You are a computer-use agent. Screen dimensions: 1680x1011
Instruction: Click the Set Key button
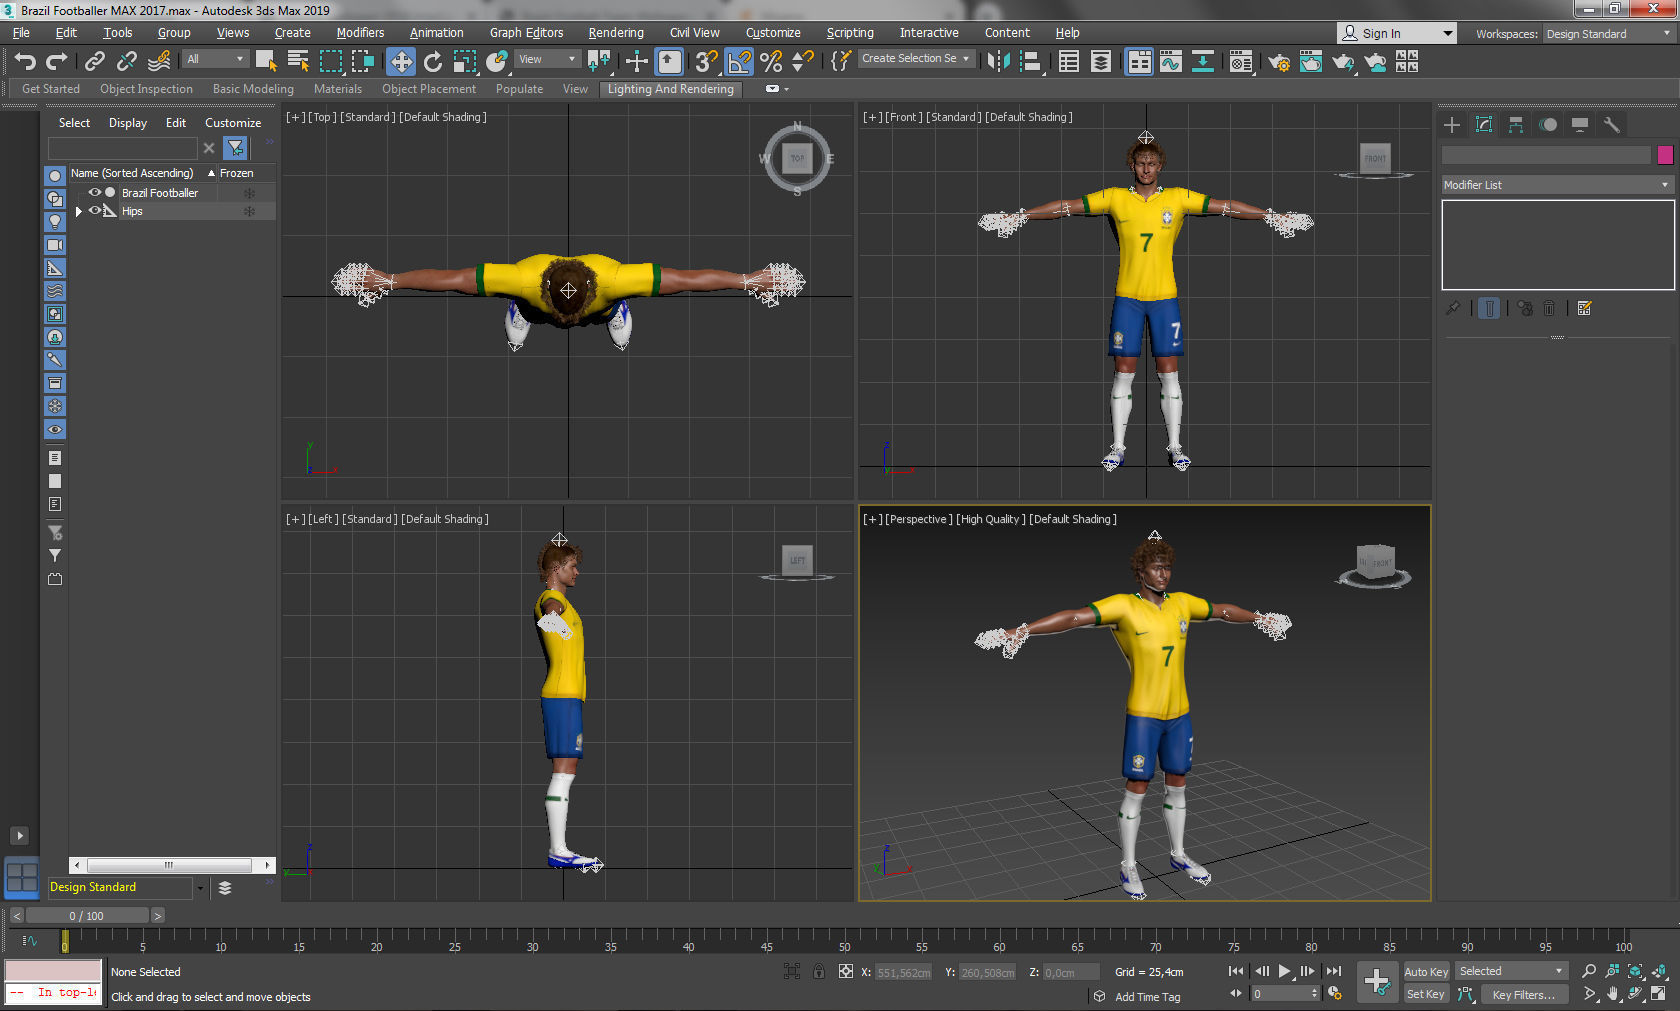click(x=1426, y=994)
